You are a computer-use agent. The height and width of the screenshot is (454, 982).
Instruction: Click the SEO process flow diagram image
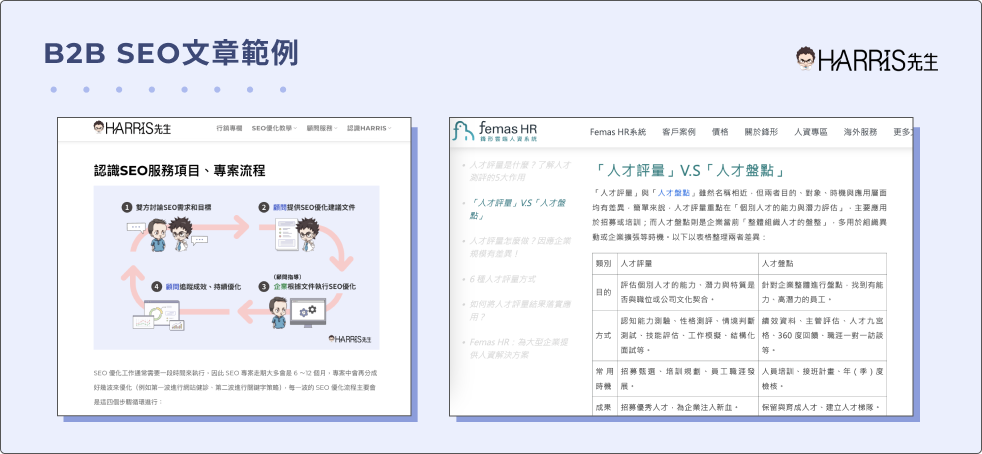236,267
